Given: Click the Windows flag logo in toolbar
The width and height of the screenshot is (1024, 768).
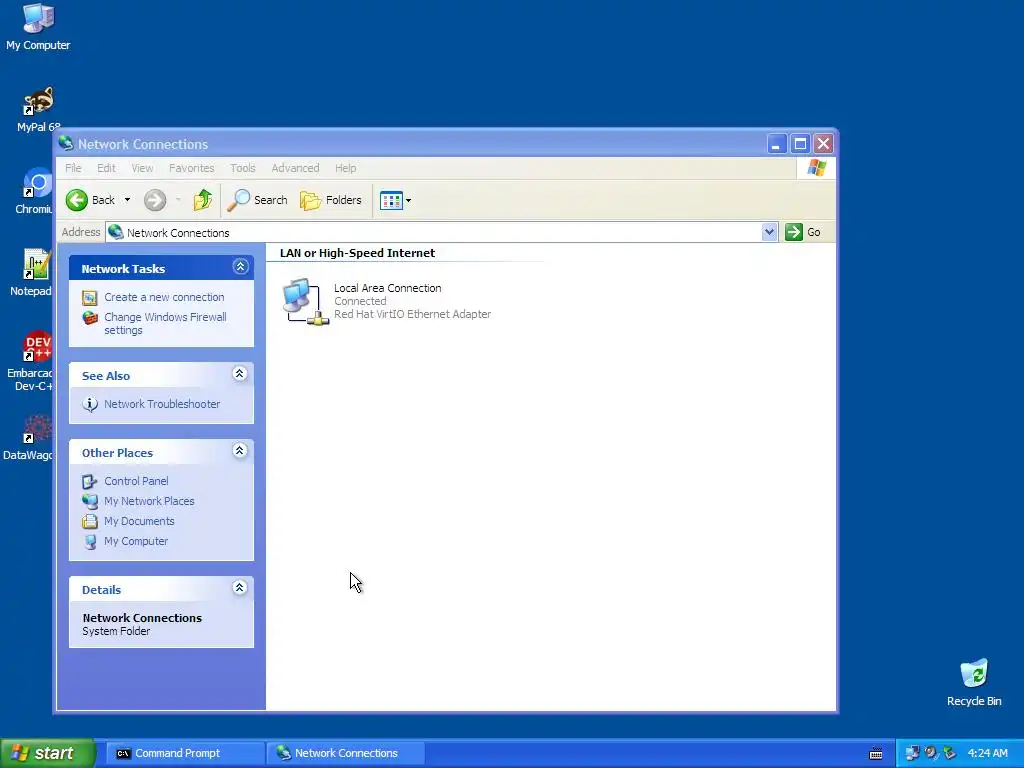Looking at the screenshot, I should point(816,168).
